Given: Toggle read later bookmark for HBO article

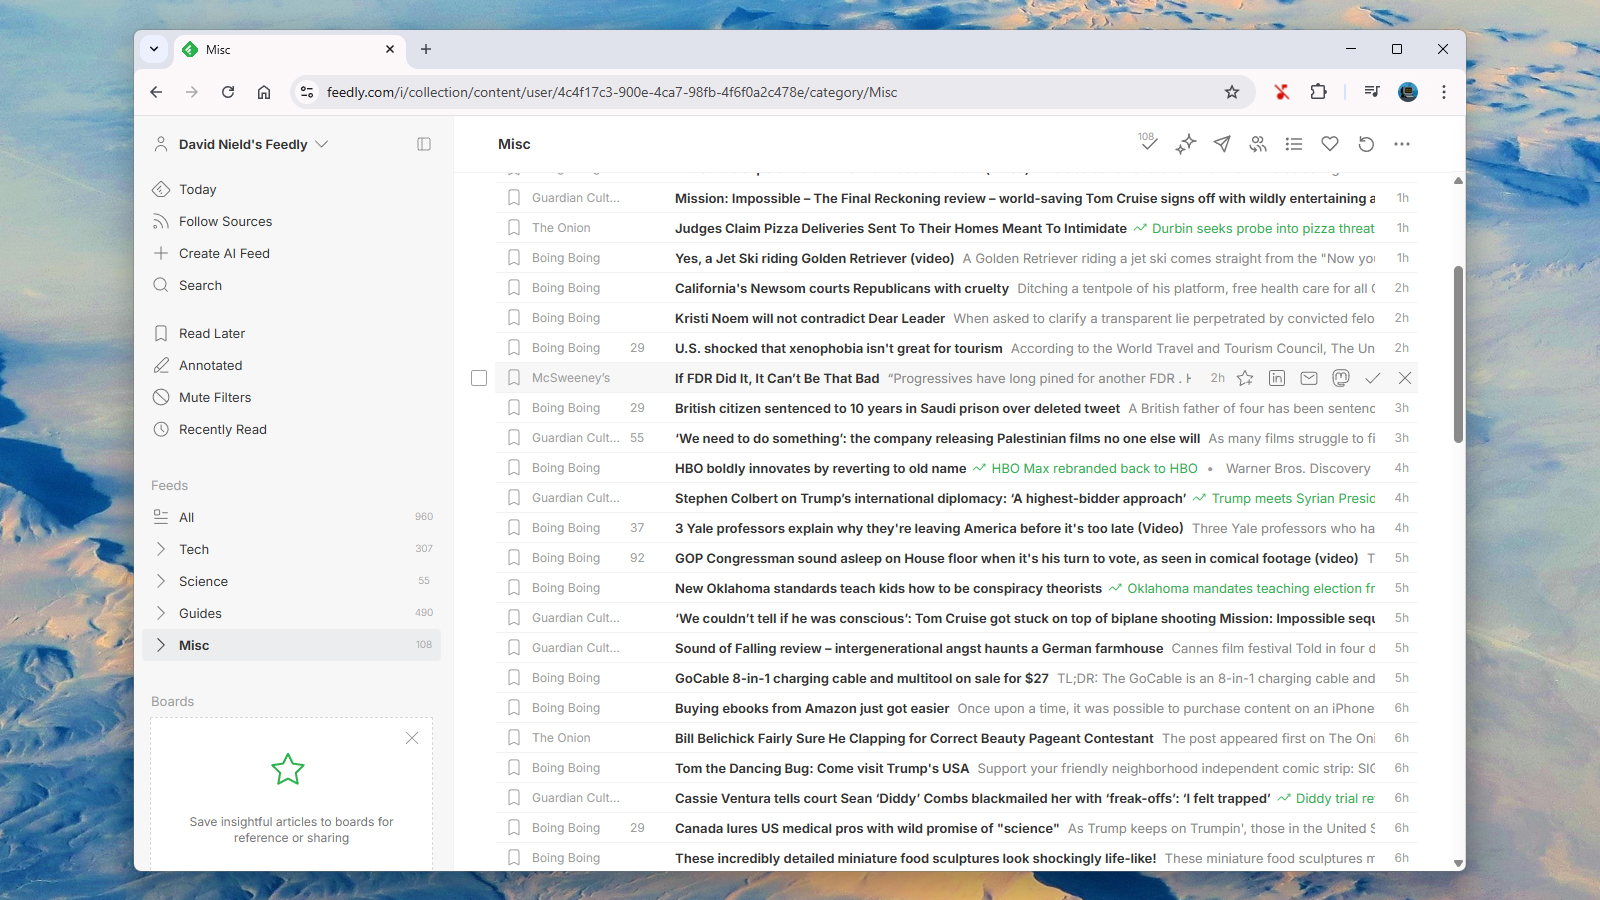Looking at the screenshot, I should point(514,468).
